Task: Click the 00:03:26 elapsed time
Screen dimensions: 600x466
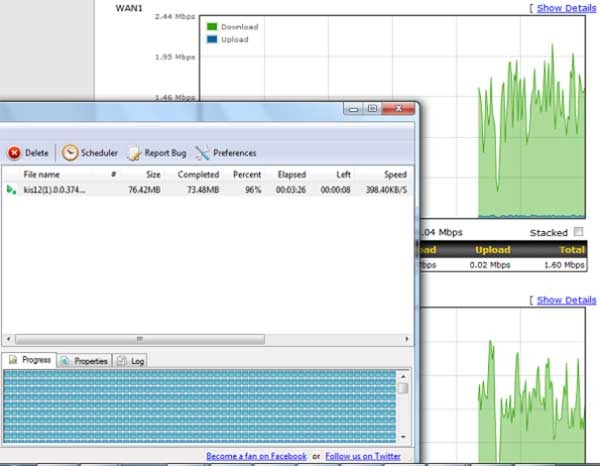Action: (291, 190)
